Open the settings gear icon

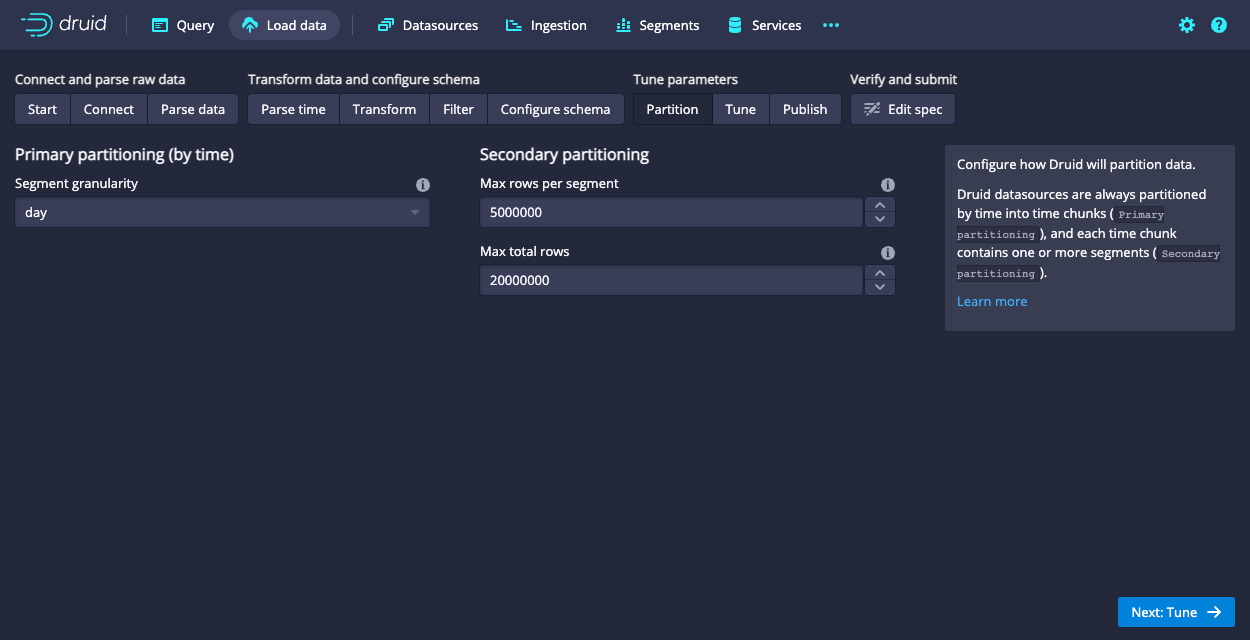point(1187,25)
